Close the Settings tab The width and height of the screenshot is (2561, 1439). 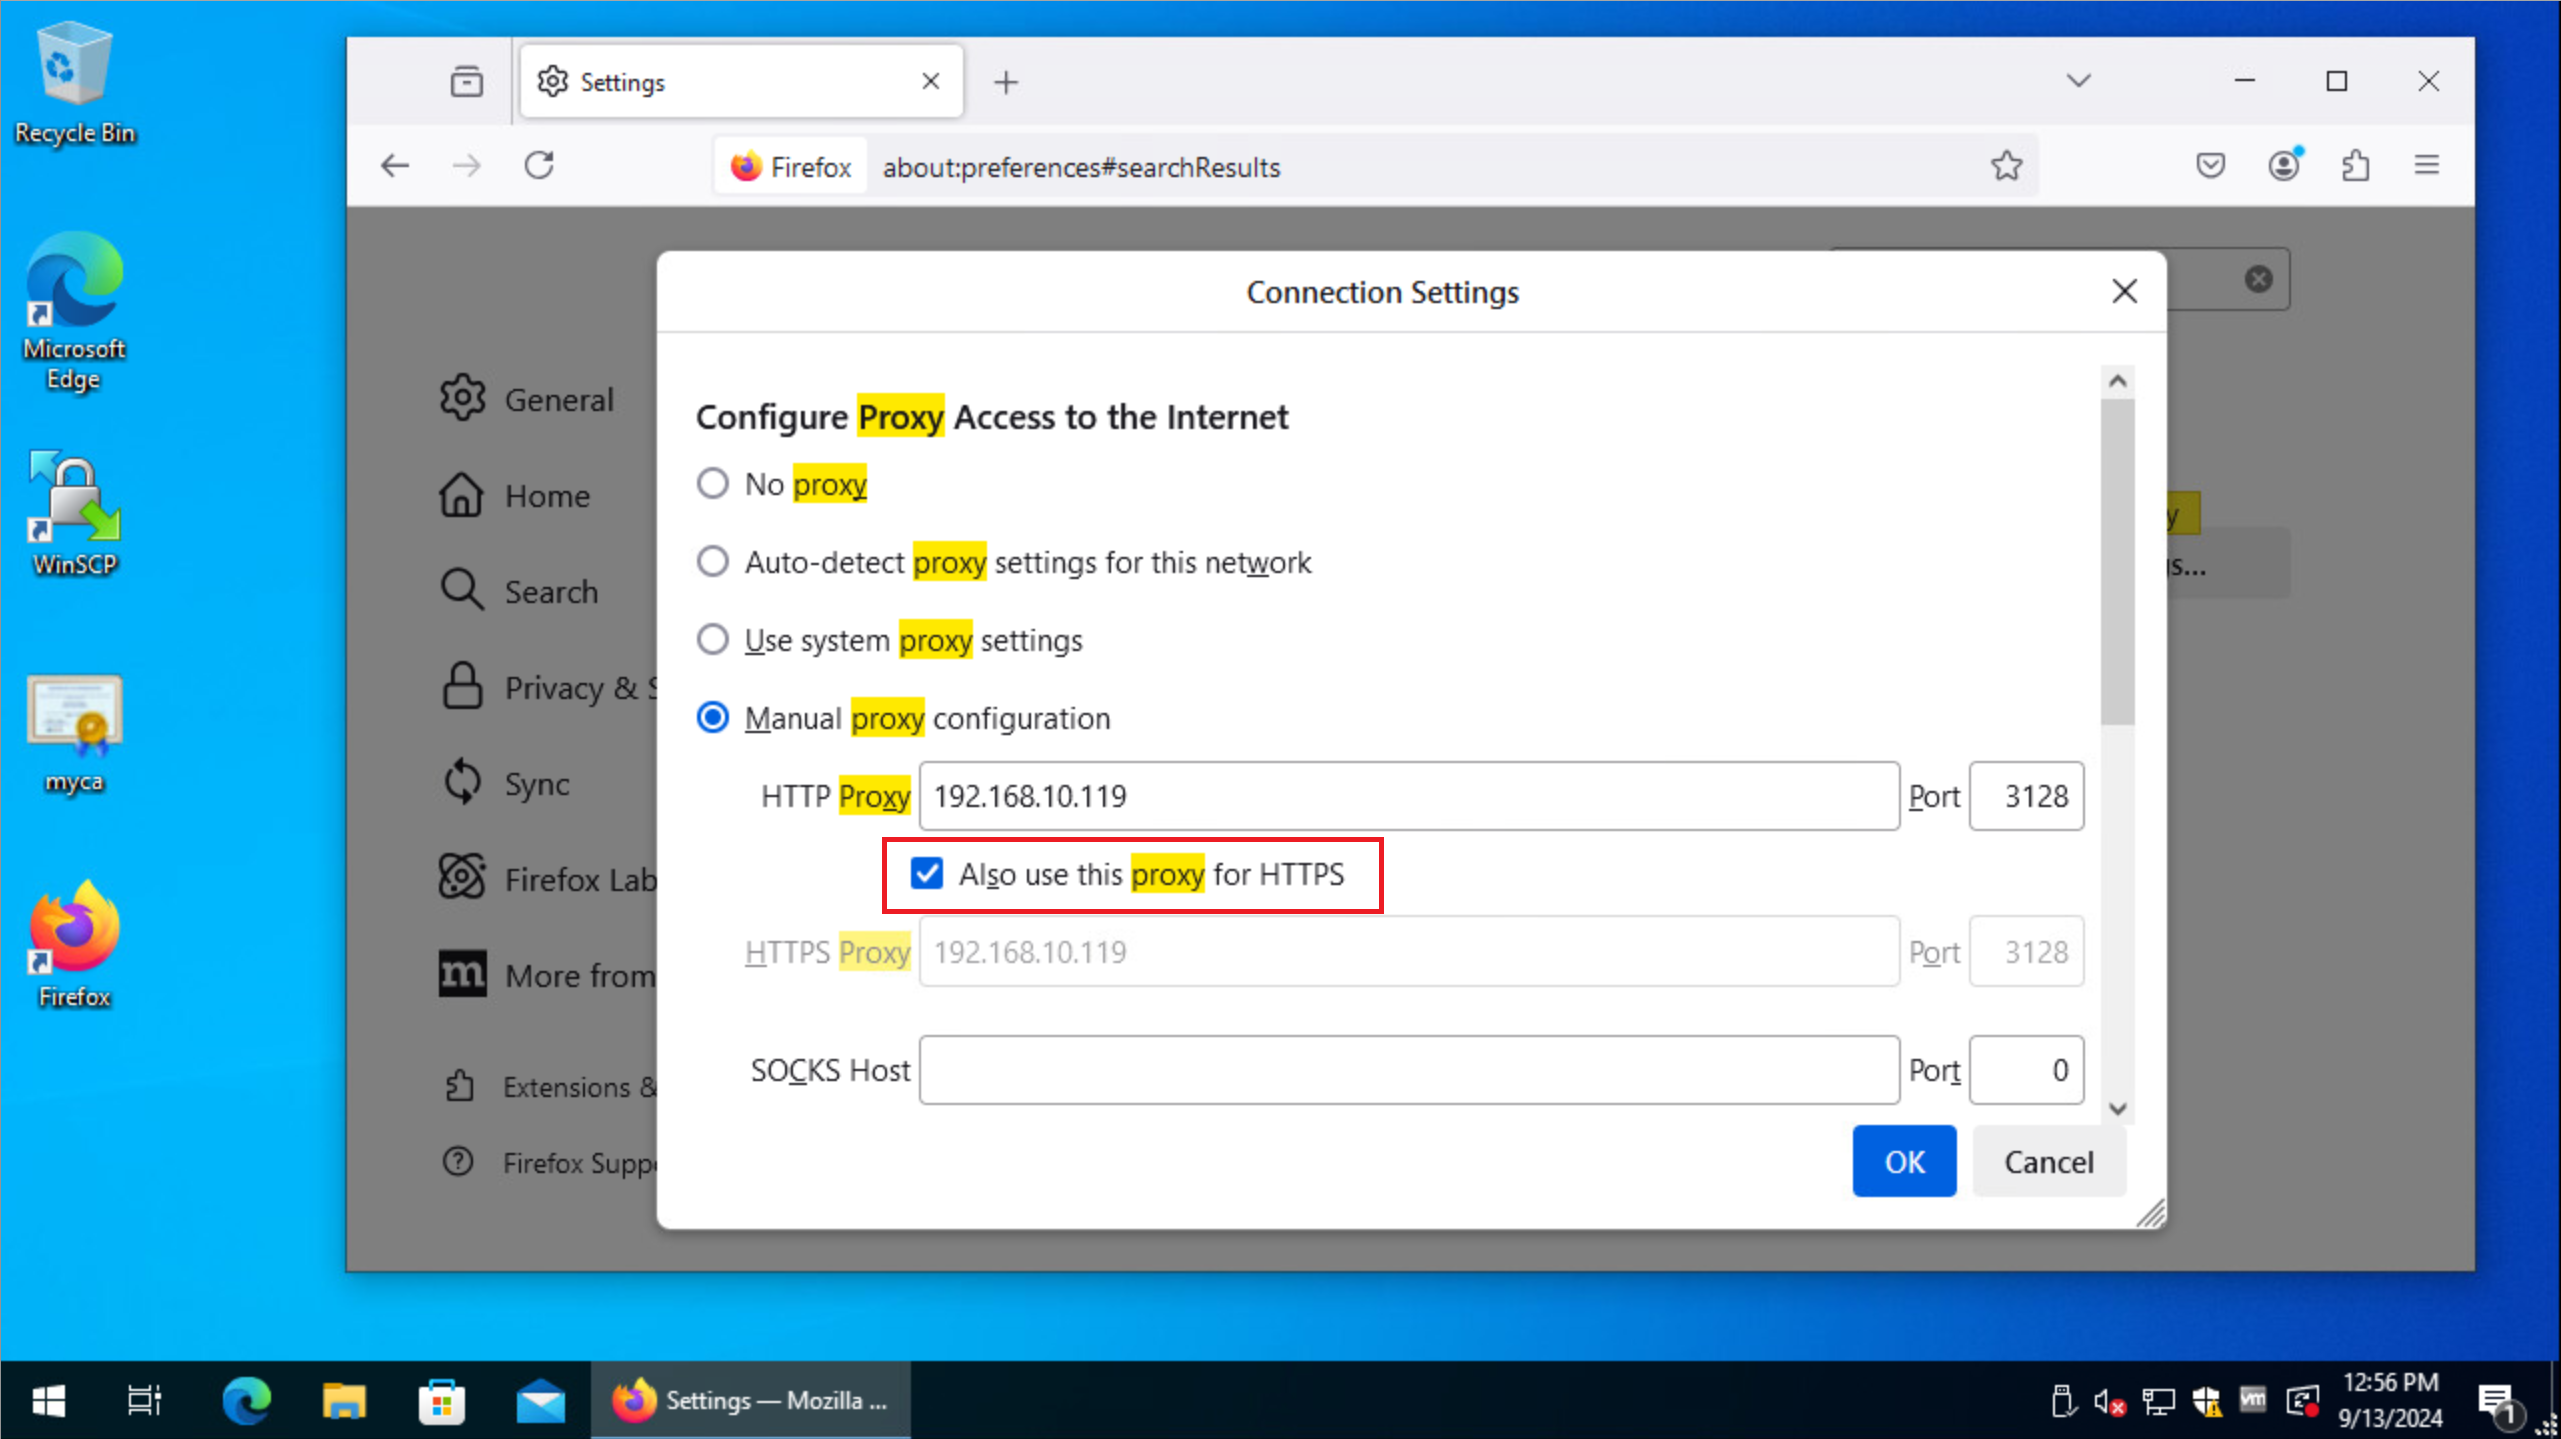930,81
